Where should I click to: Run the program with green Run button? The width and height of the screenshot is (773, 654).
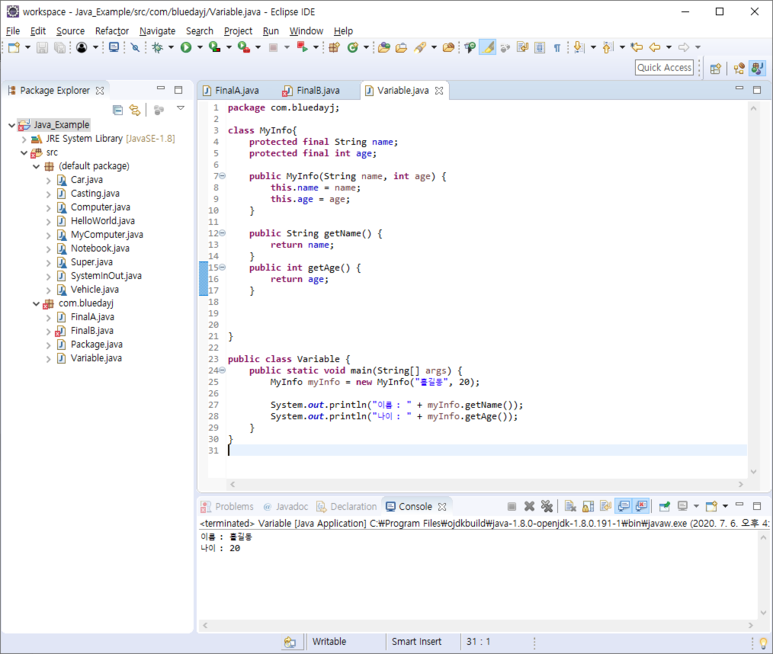pos(186,47)
